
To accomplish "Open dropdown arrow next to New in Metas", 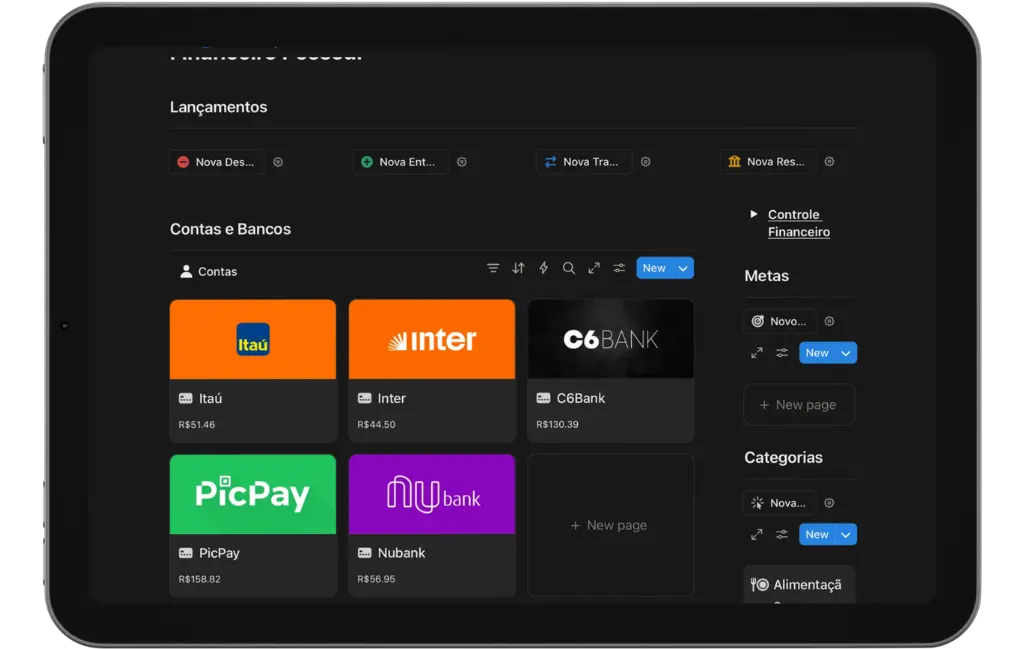I will coord(846,353).
